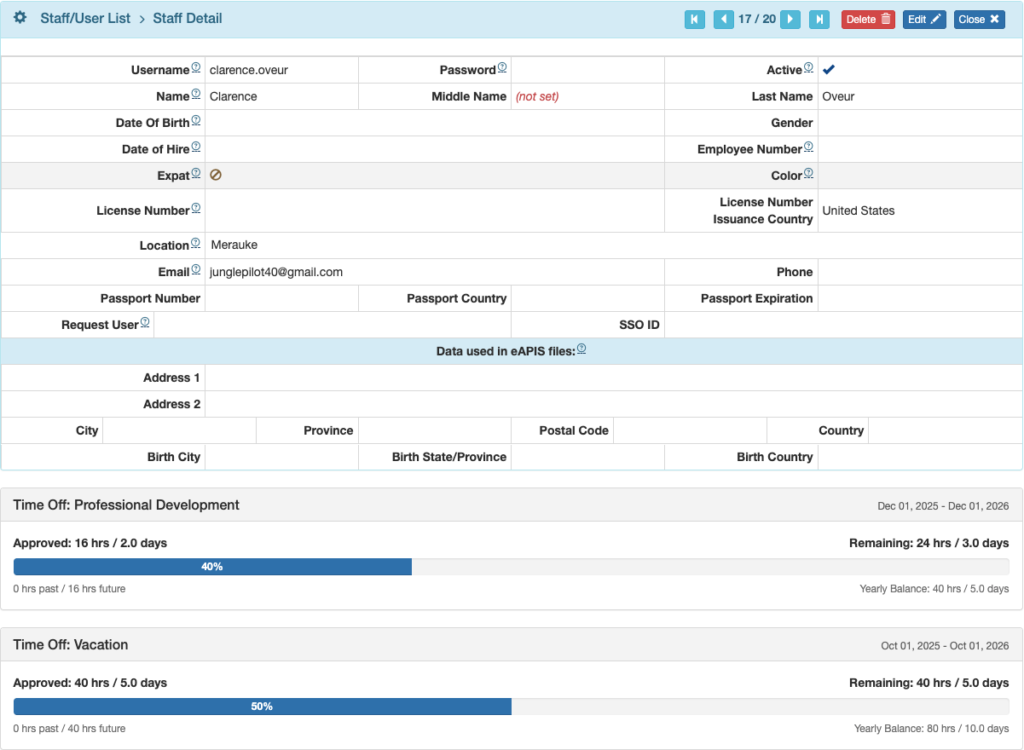The image size is (1024, 750).
Task: Click the Middle Name not set value
Action: click(x=537, y=97)
